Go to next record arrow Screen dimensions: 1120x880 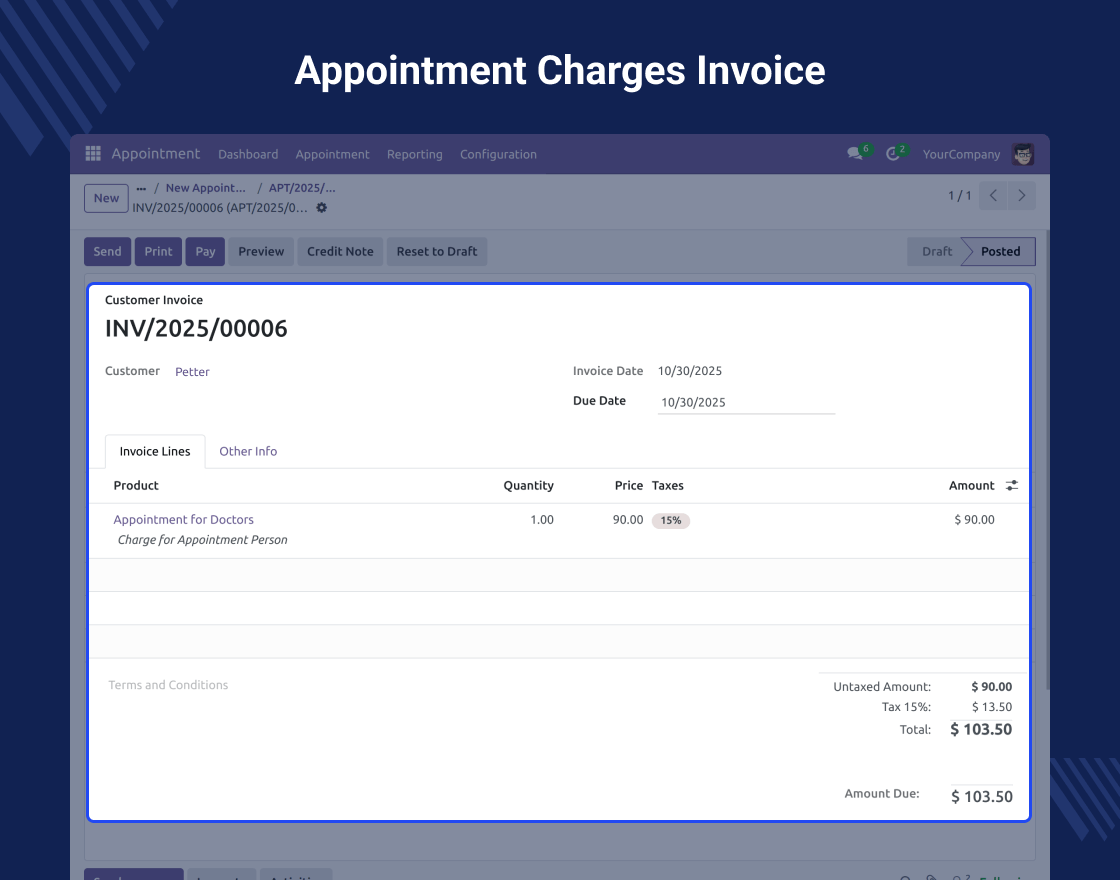(x=1021, y=196)
